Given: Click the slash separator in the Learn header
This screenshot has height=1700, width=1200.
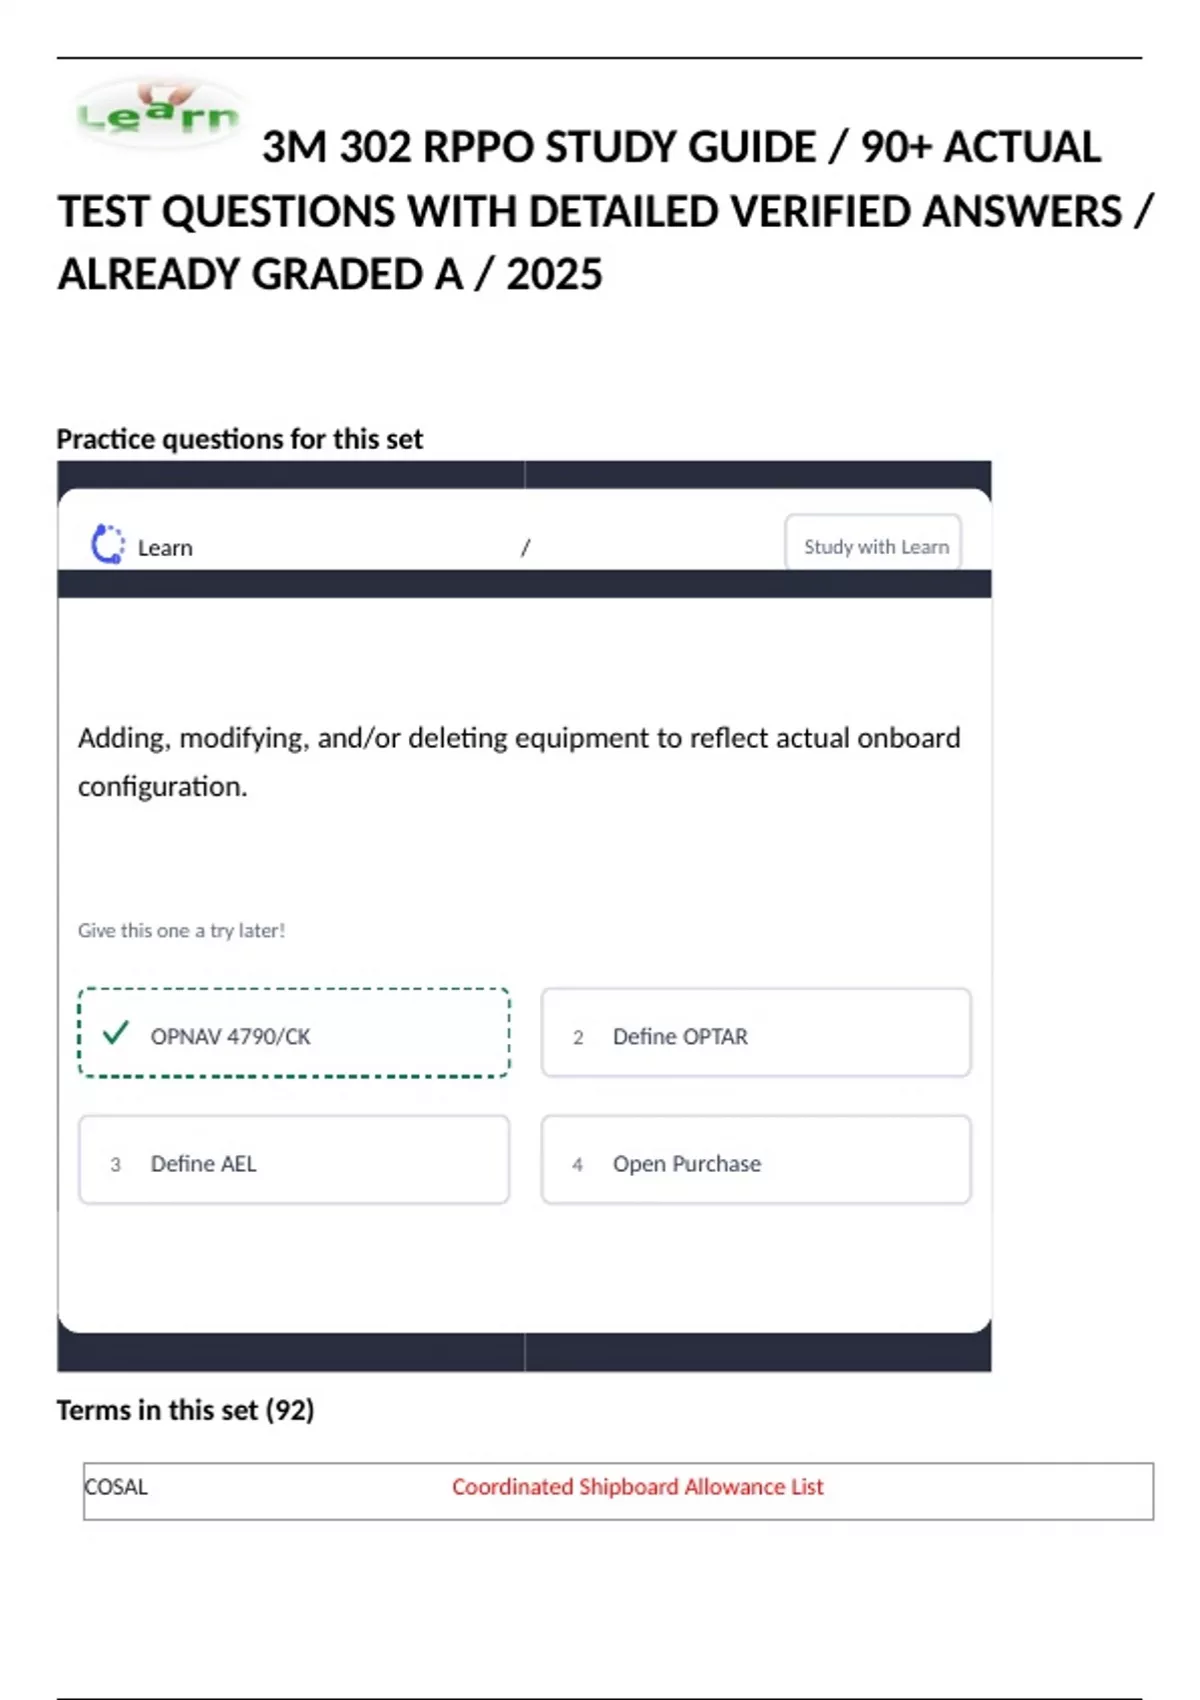Looking at the screenshot, I should 525,547.
